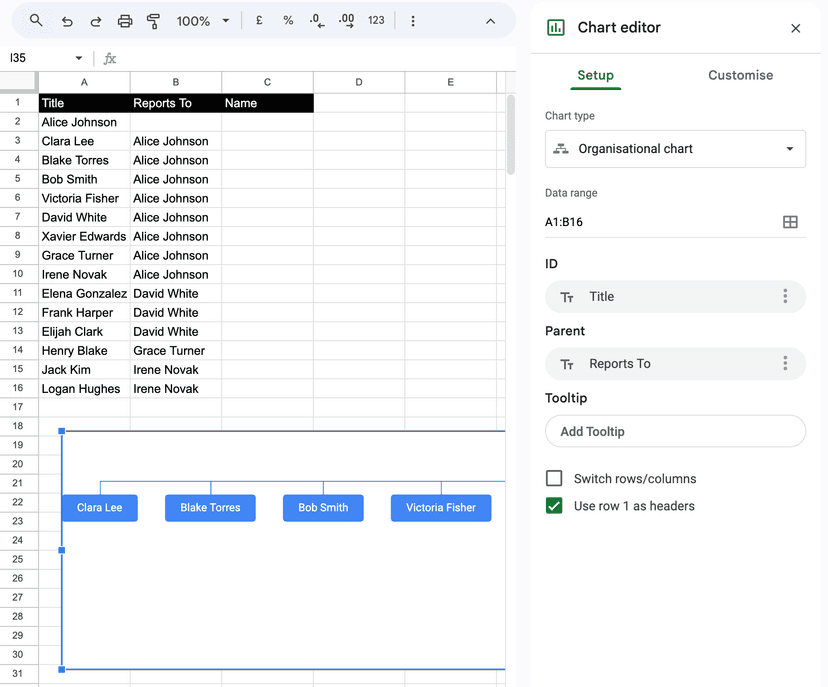Open options menu for the Title ID field

point(786,296)
